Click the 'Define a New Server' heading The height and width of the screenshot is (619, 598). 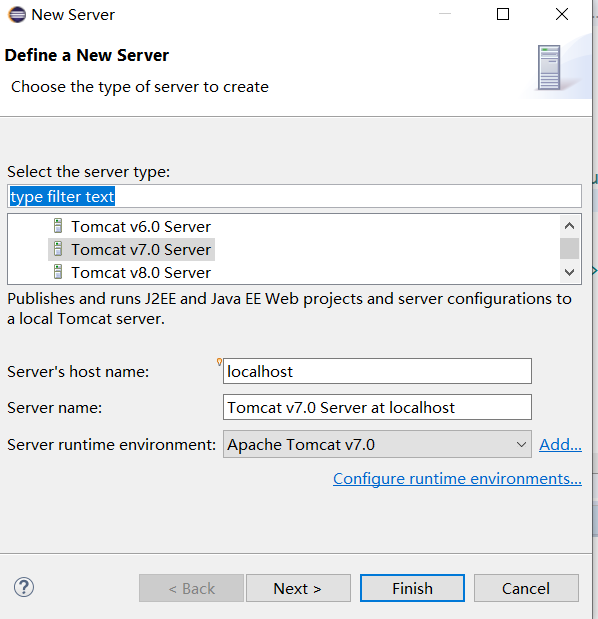[x=87, y=55]
